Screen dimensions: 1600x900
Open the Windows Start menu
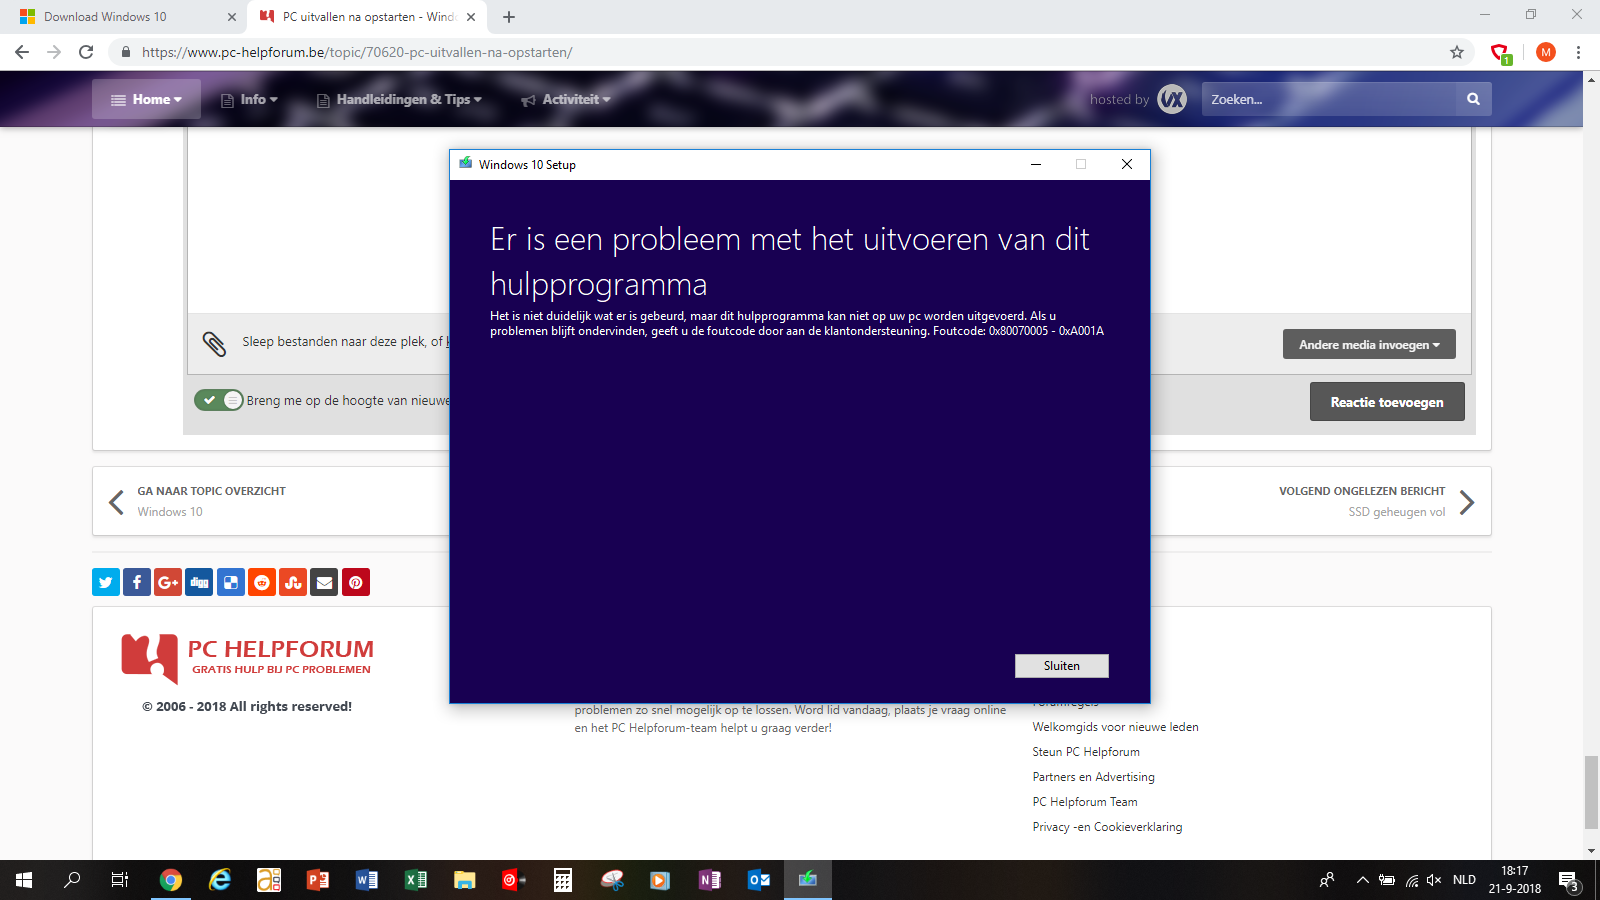tap(24, 880)
